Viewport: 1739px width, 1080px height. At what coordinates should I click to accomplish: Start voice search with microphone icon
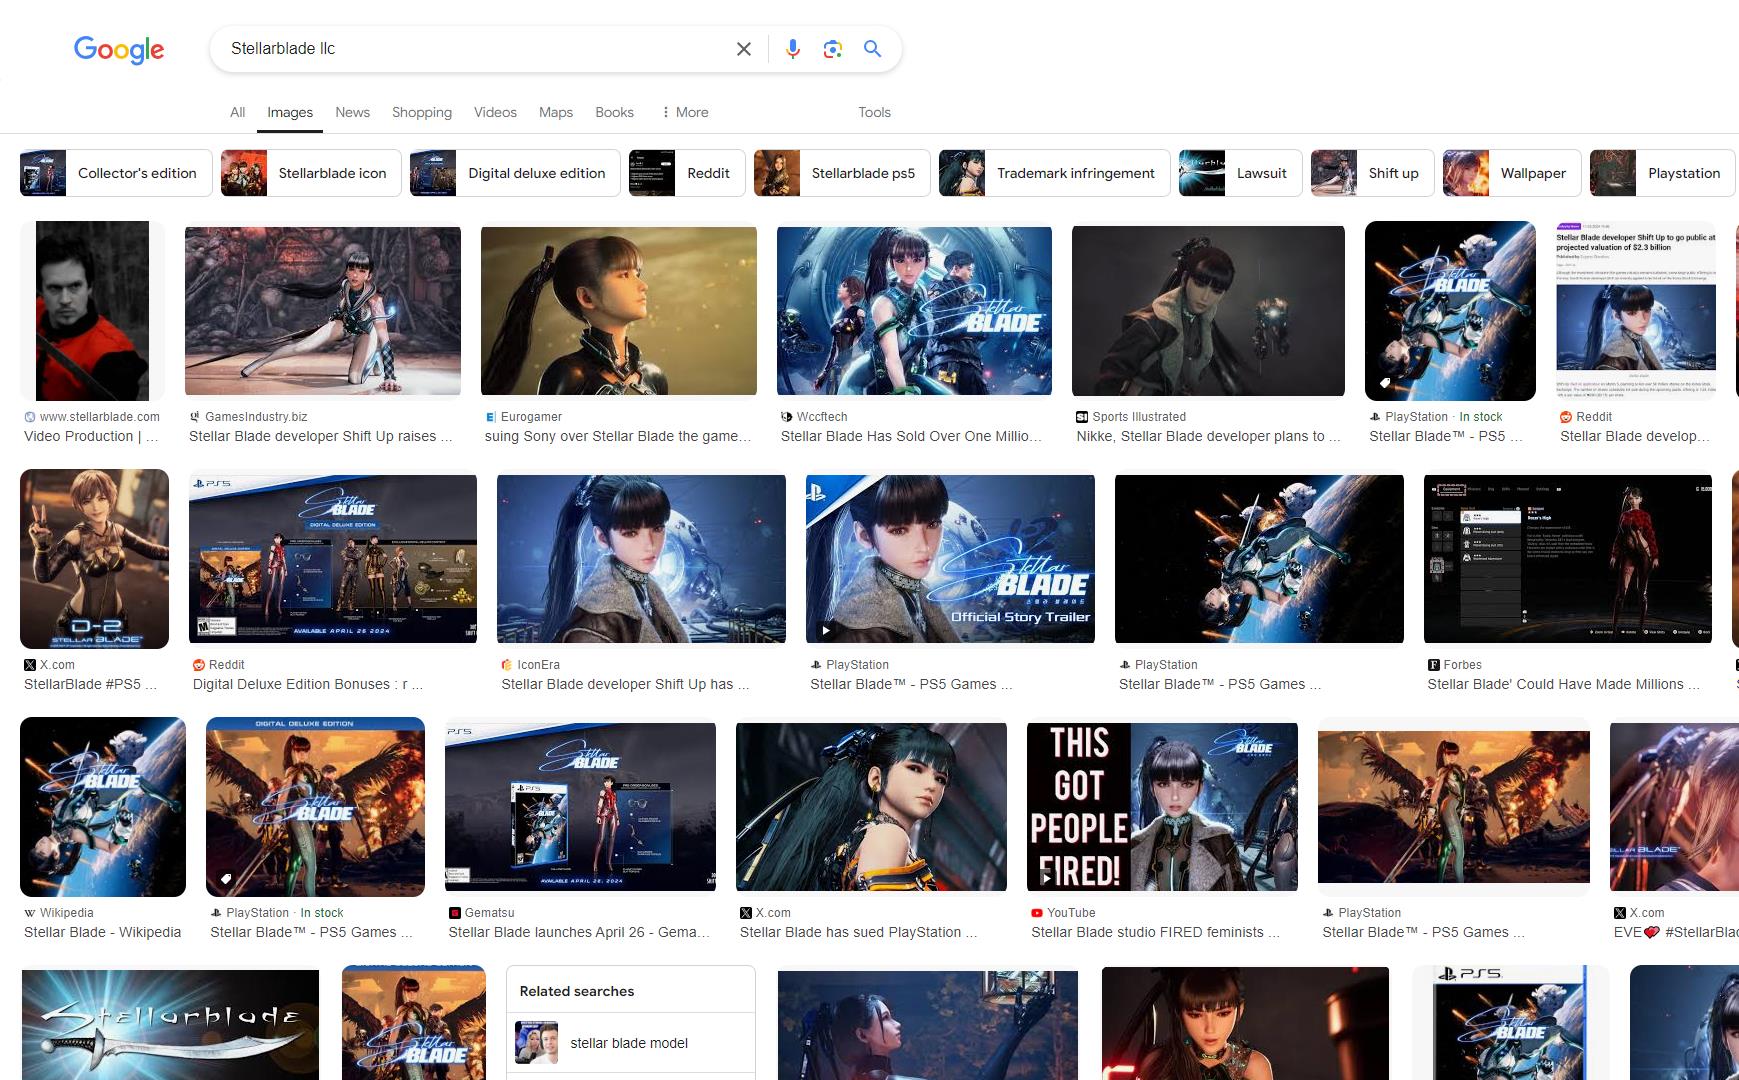(792, 49)
